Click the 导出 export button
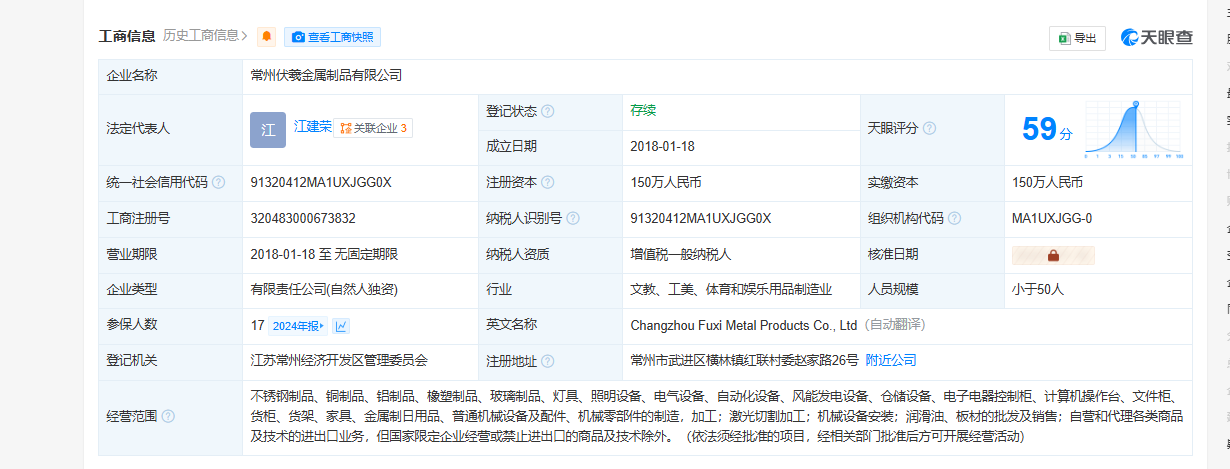The width and height of the screenshot is (1230, 469). [1077, 38]
